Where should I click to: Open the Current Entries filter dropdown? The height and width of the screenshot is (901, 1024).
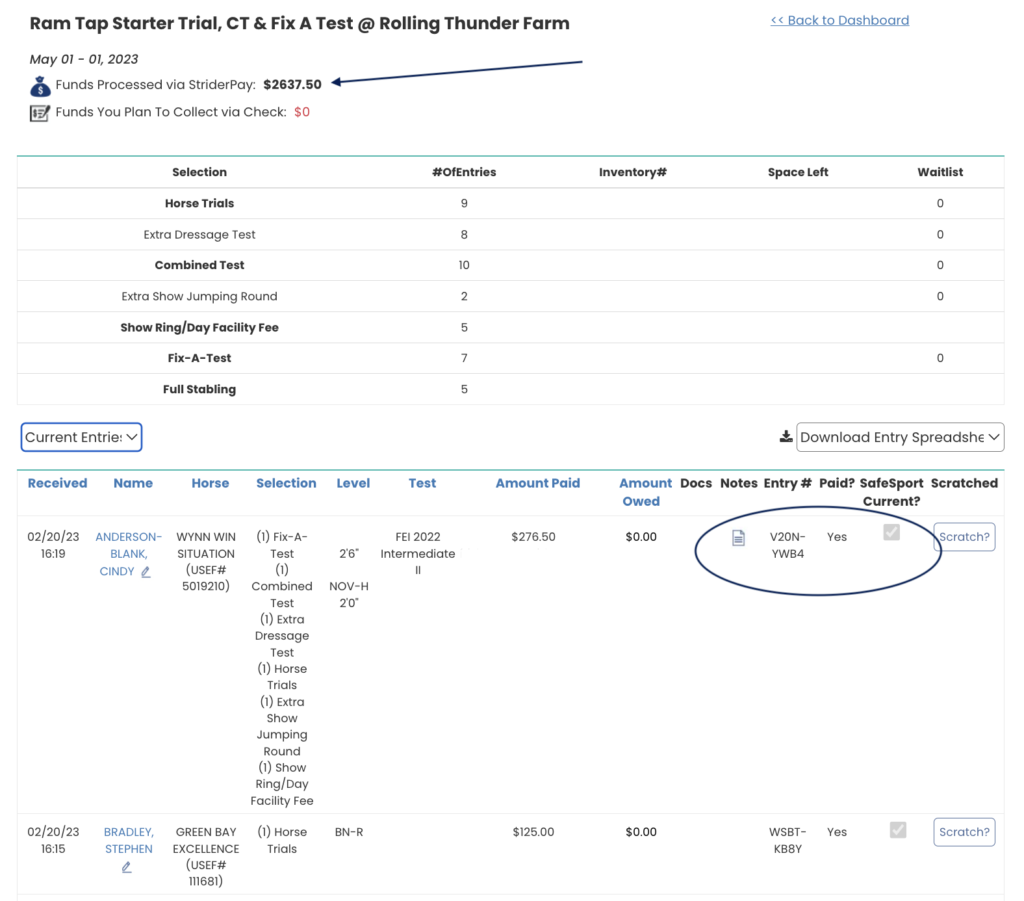pos(81,436)
